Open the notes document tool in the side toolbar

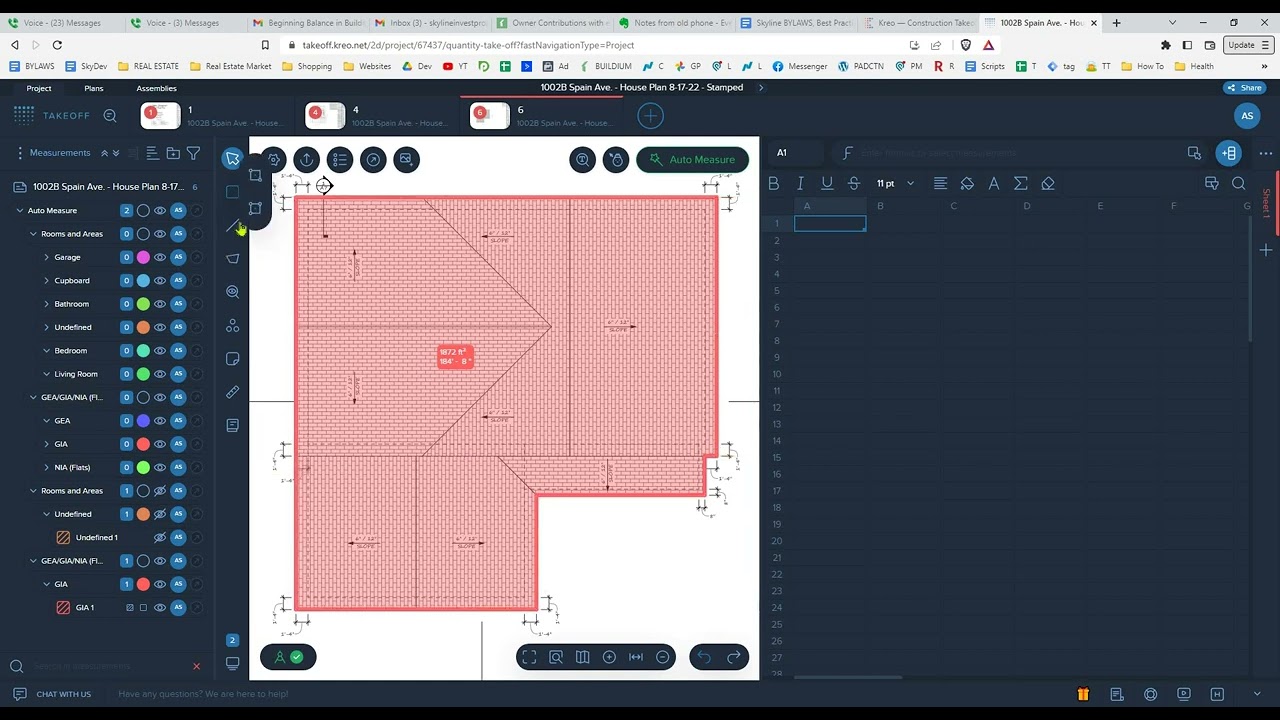233,425
